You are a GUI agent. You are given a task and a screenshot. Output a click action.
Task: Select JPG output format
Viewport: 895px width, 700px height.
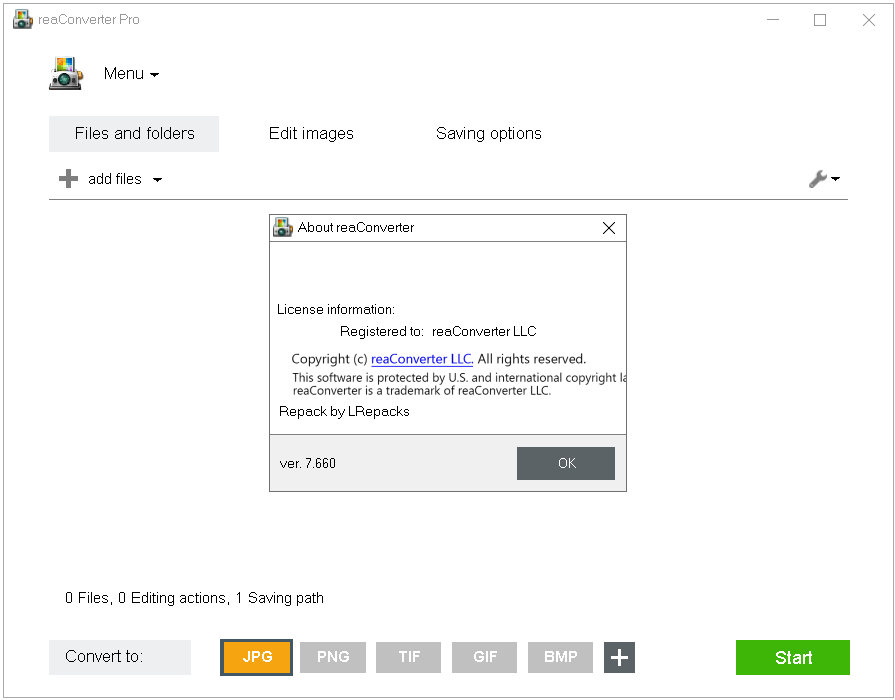point(256,657)
